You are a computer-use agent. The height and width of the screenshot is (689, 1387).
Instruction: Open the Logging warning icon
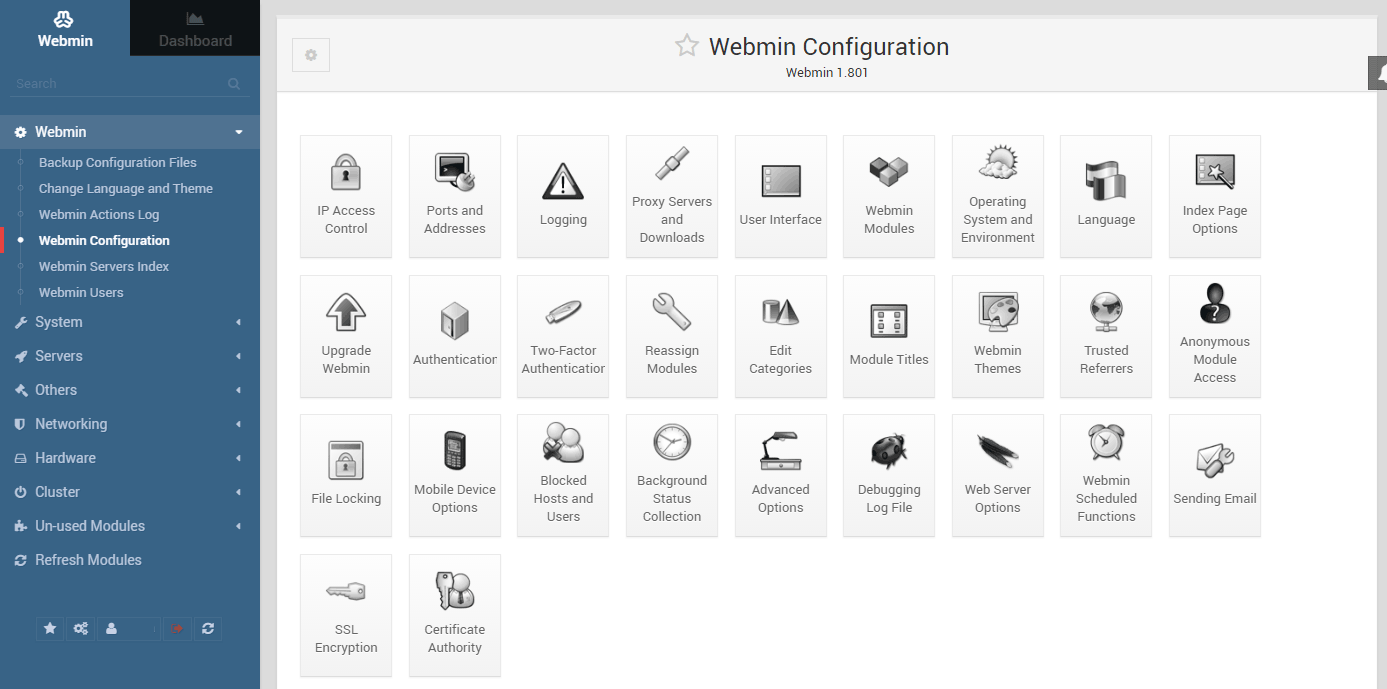pos(563,196)
